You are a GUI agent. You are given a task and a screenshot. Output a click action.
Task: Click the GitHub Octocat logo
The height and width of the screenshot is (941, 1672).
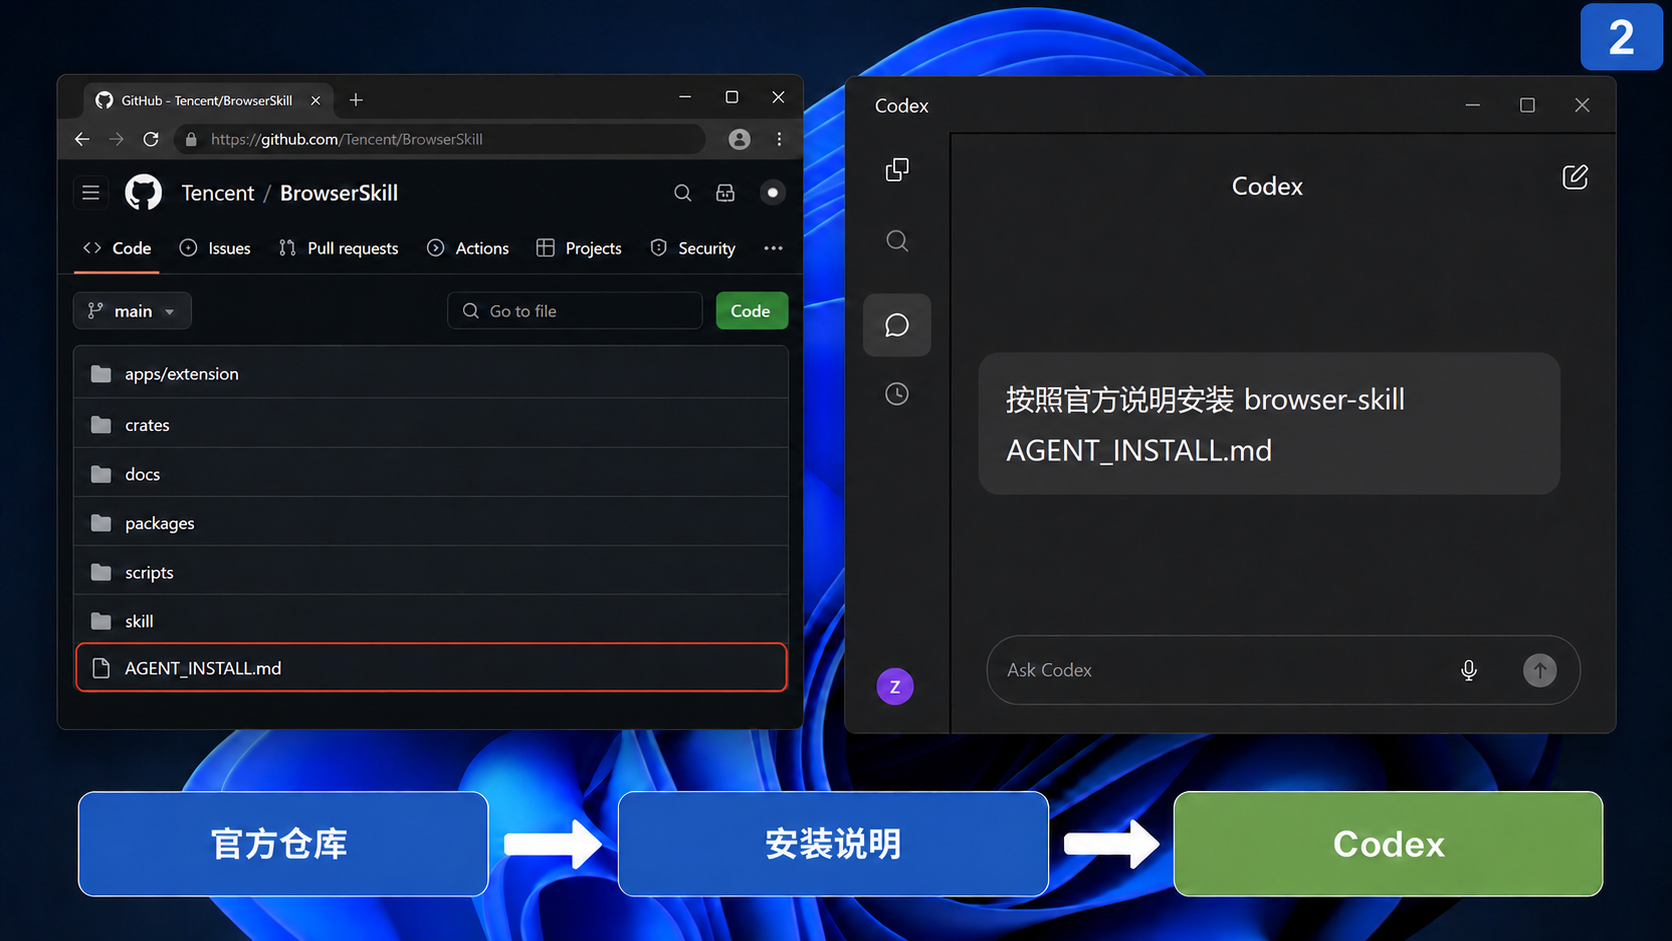tap(143, 193)
